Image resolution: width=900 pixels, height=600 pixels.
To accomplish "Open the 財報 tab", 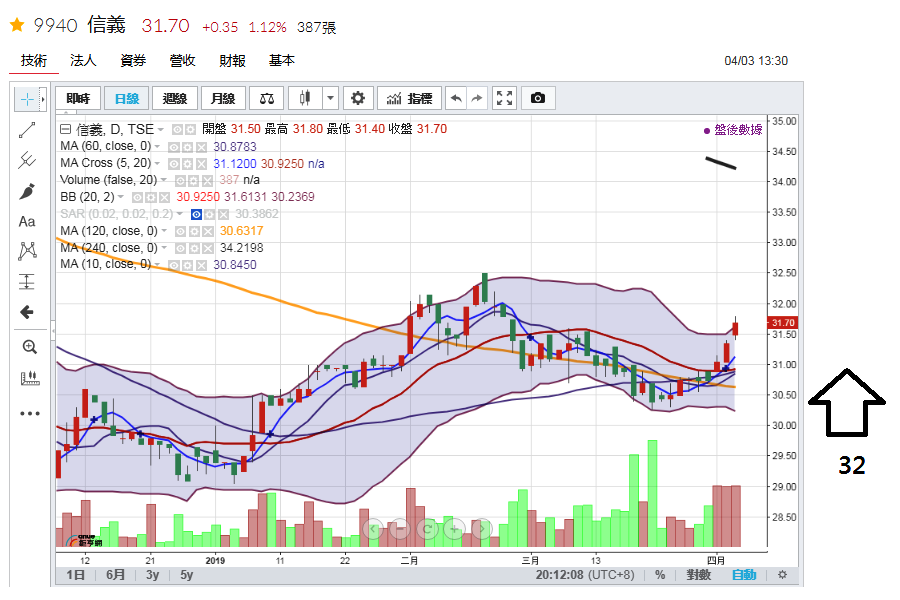I will point(232,61).
